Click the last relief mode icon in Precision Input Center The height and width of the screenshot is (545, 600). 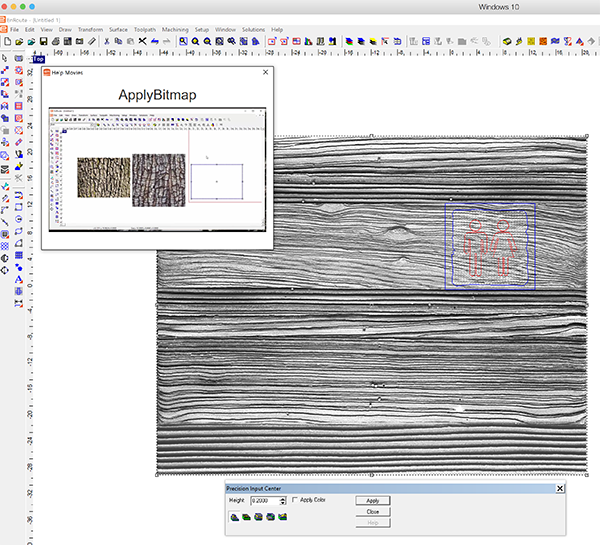coord(282,517)
